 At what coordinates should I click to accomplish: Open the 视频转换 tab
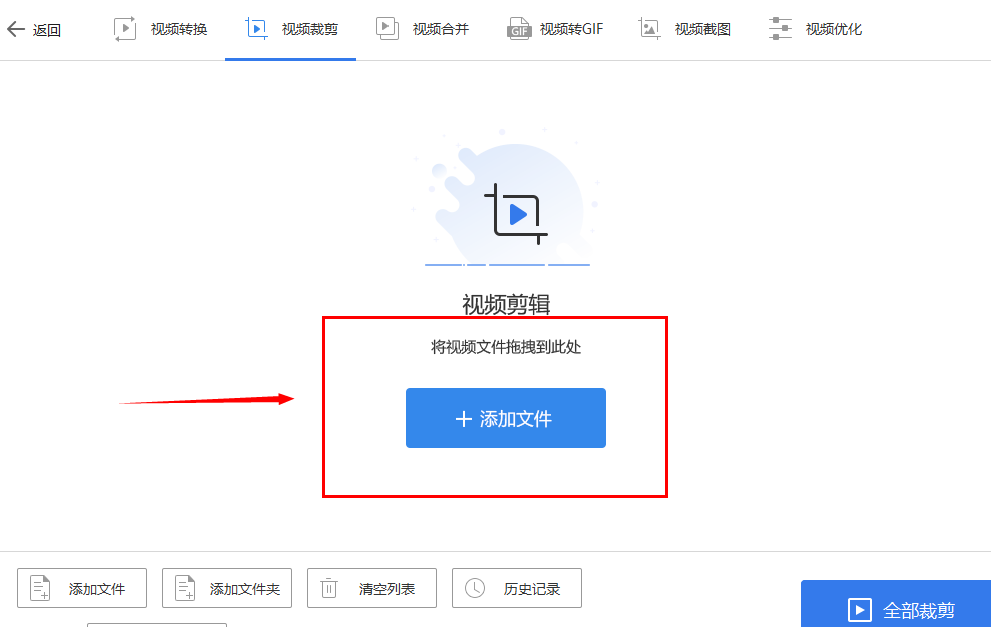[160, 29]
